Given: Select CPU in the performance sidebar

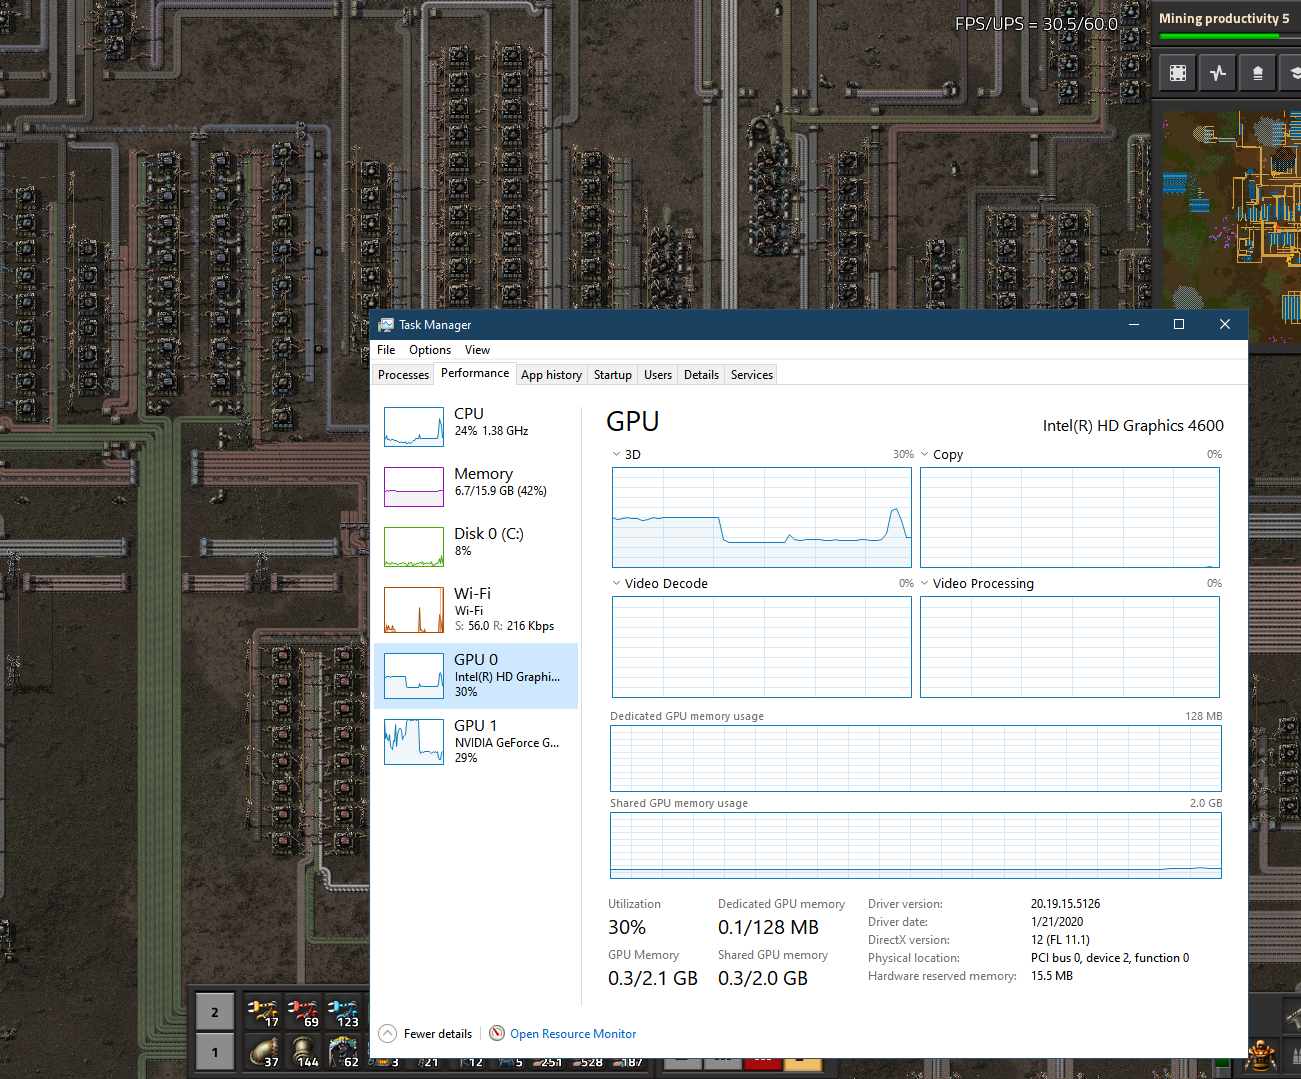Looking at the screenshot, I should (x=476, y=427).
